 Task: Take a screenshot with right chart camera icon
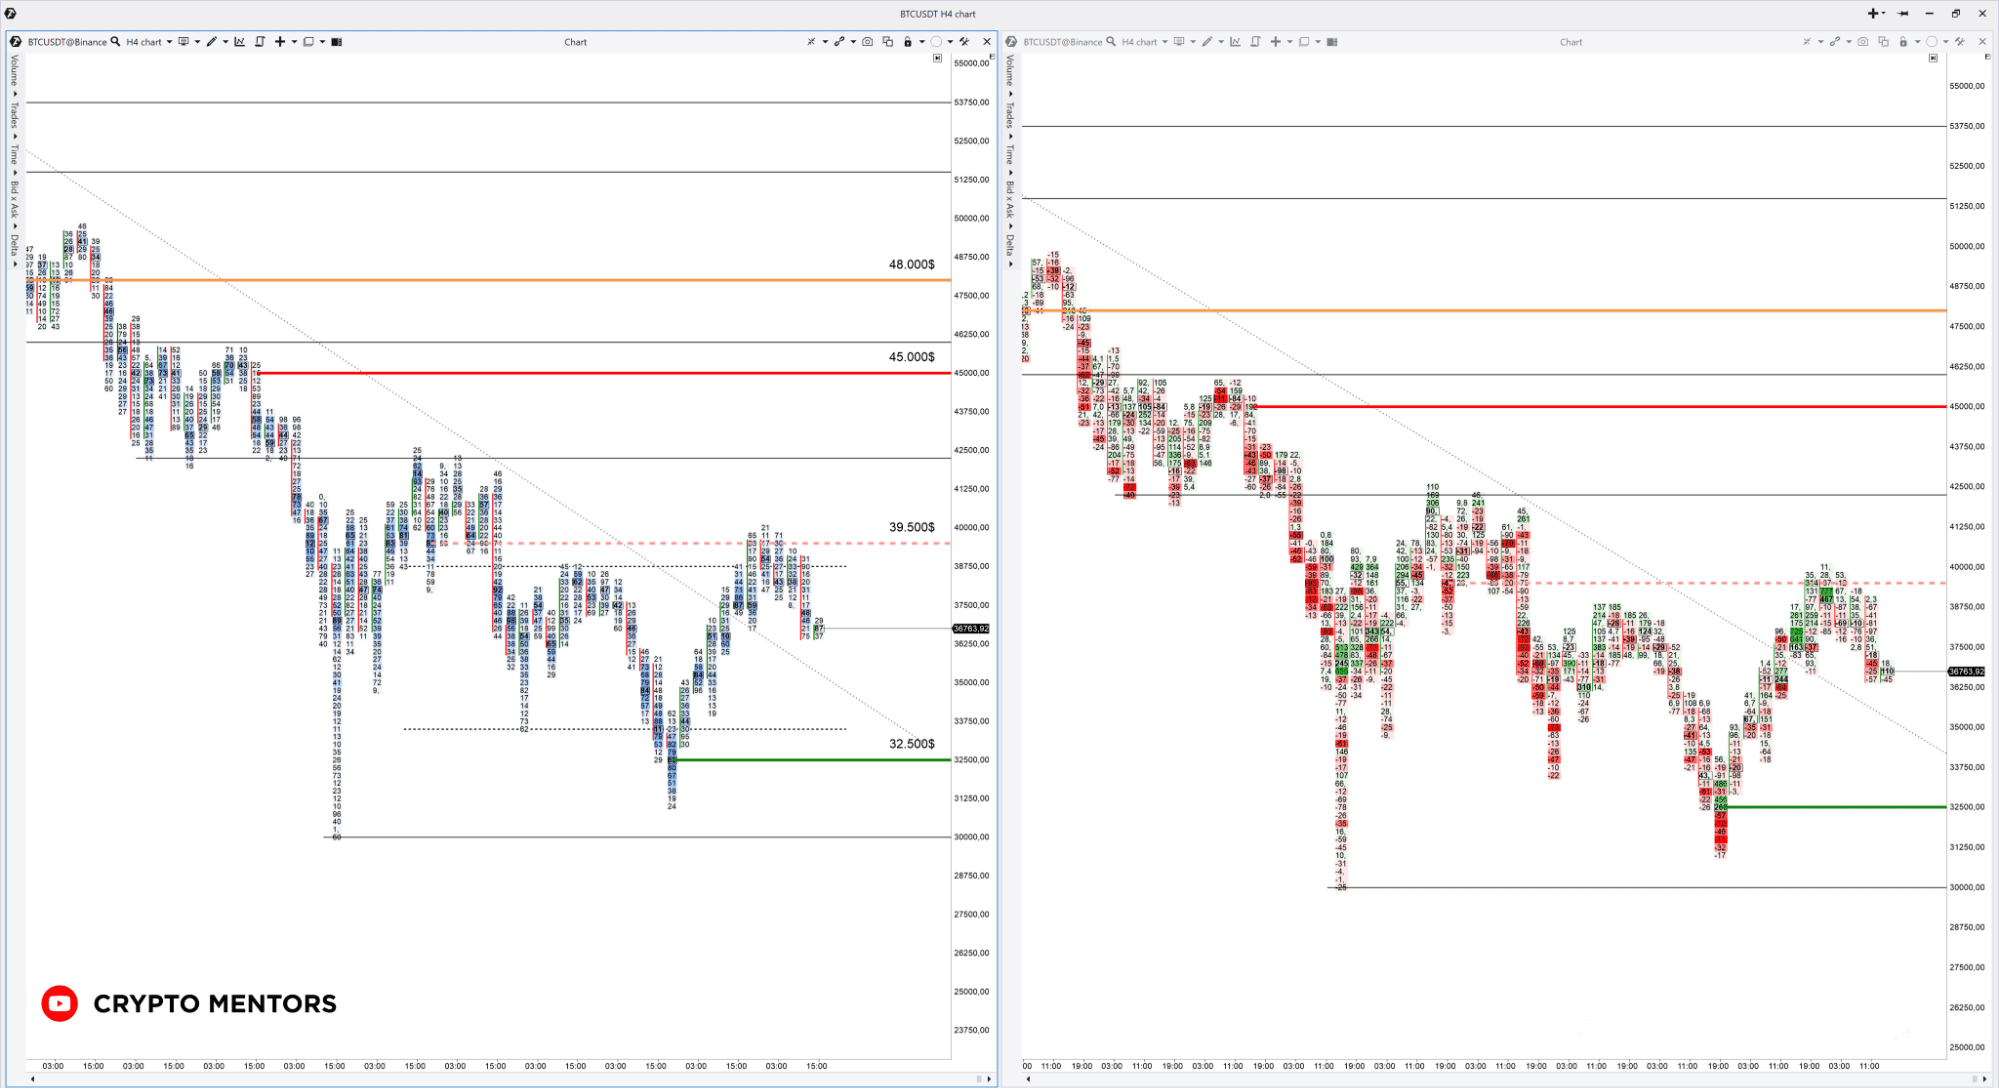[x=1863, y=42]
